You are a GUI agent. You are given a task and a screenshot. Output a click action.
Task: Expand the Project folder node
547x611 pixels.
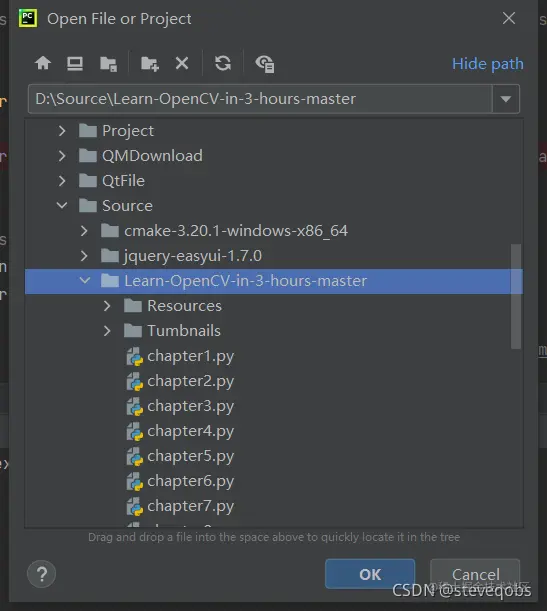pyautogui.click(x=62, y=131)
